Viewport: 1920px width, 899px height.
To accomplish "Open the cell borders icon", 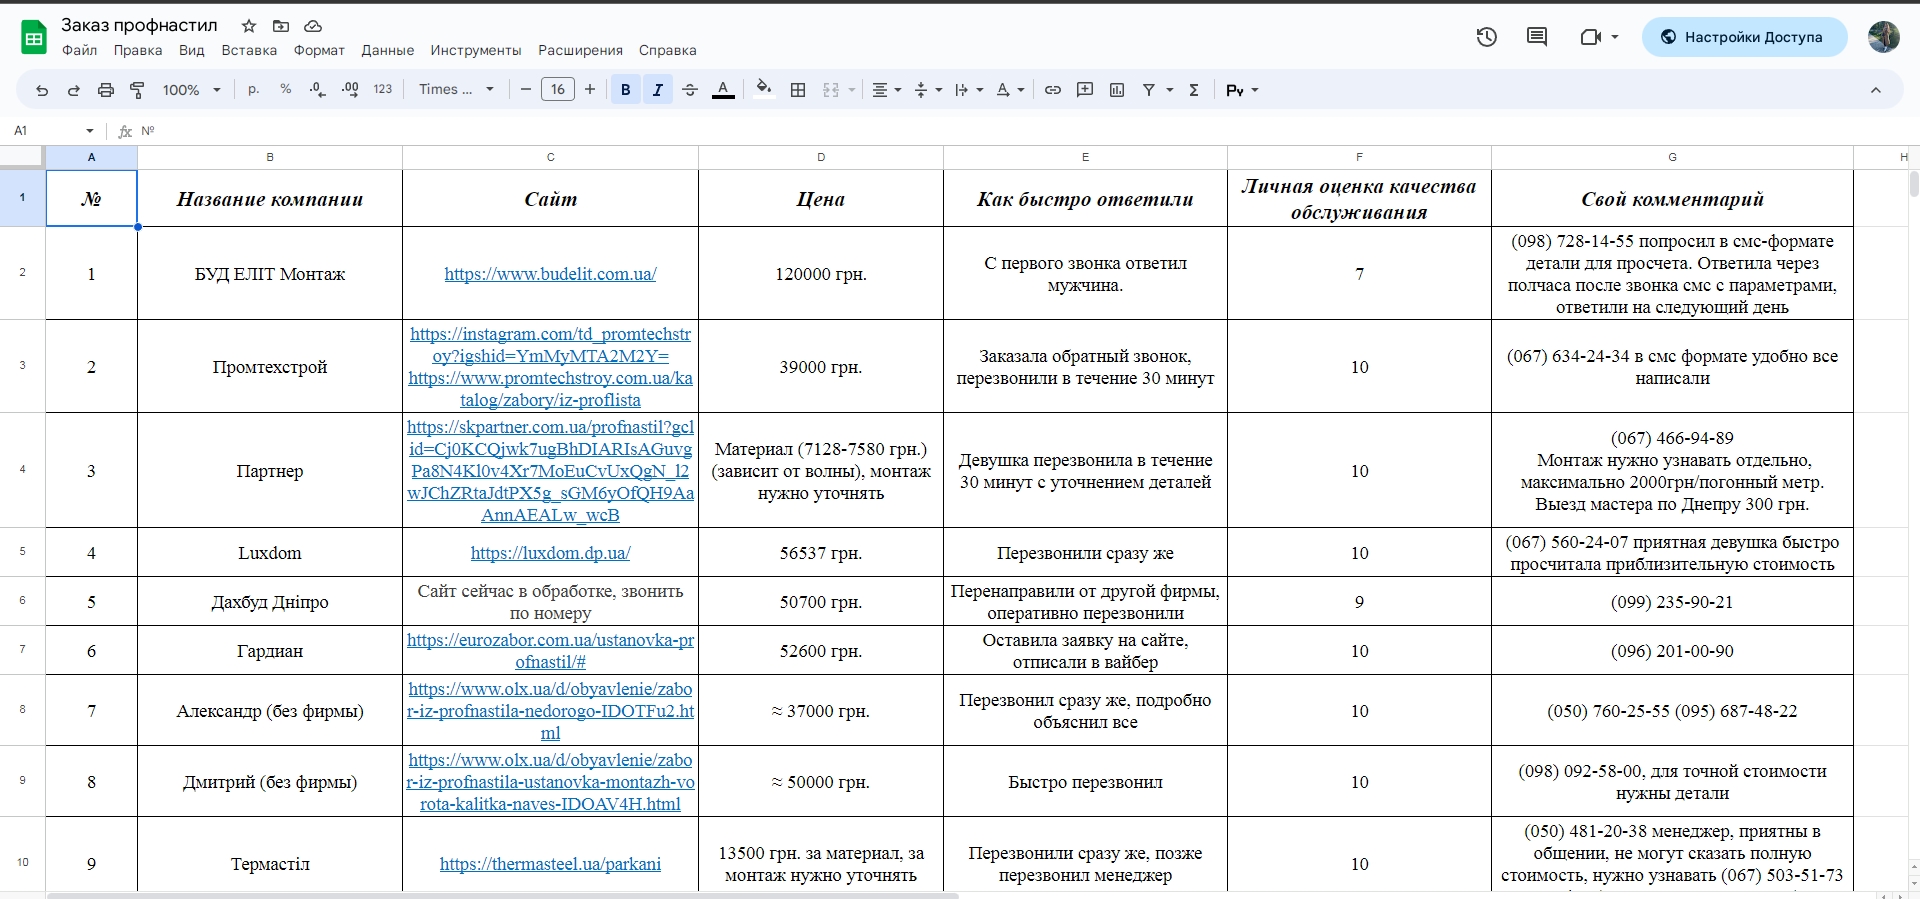I will pos(798,90).
